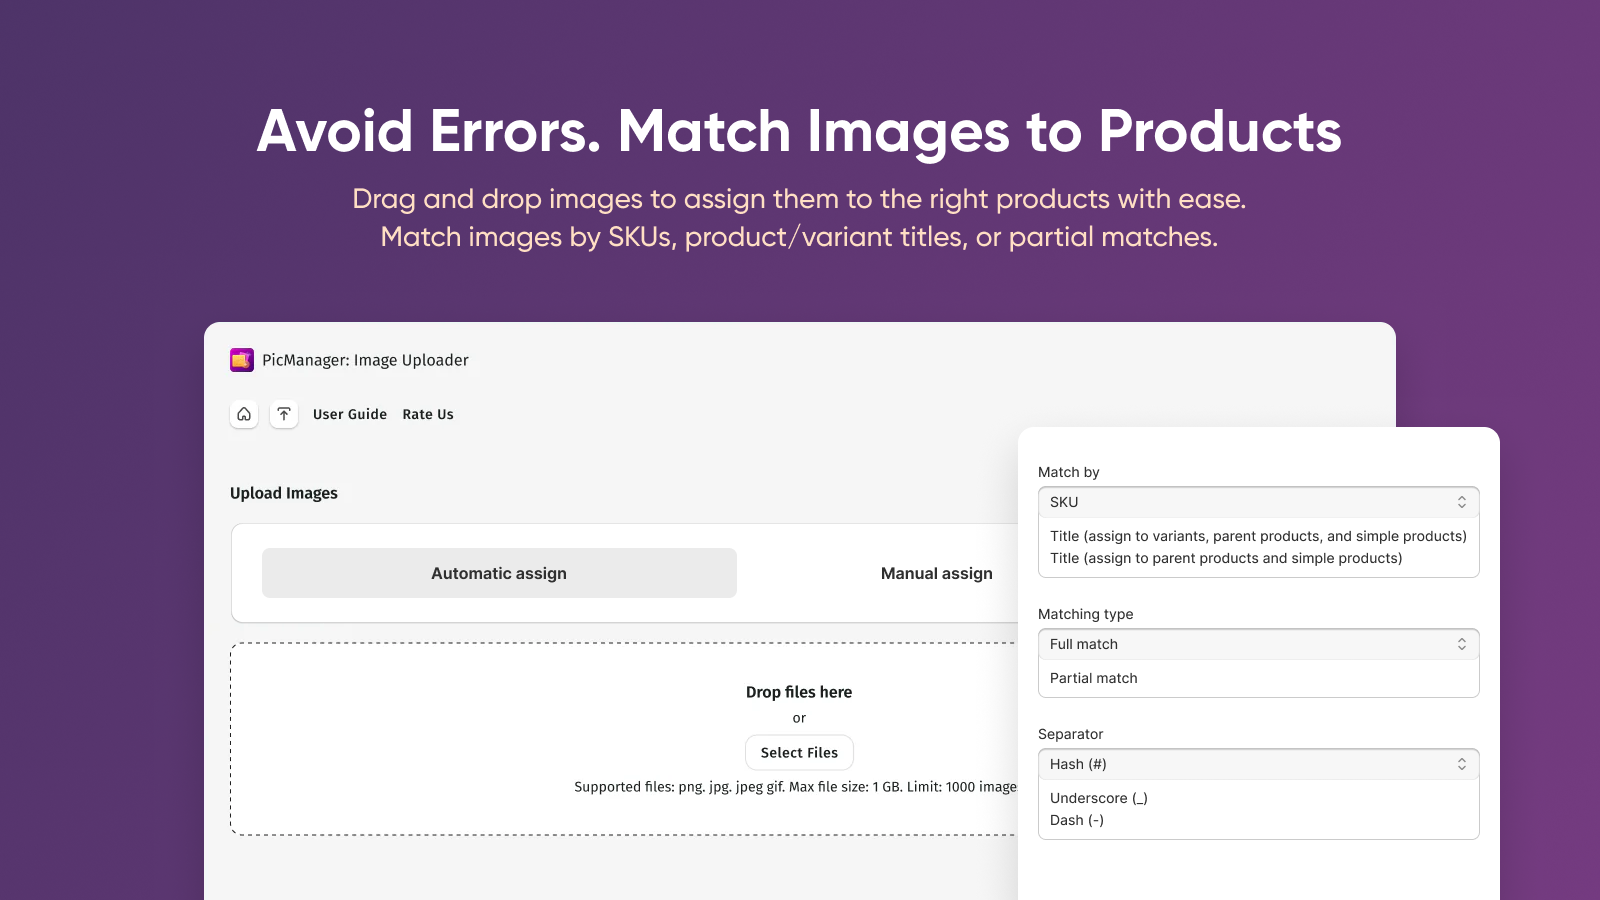
Task: Select the Partial match option
Action: 1094,678
